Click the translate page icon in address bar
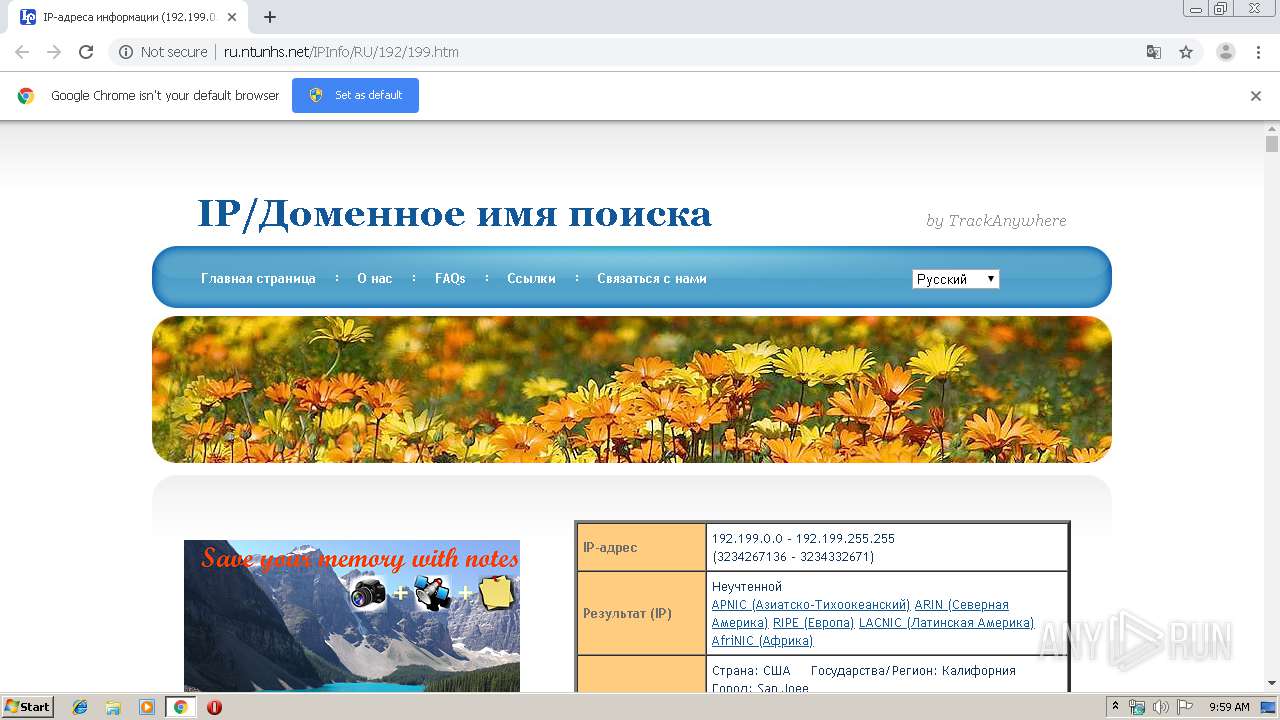The height and width of the screenshot is (720, 1280). [x=1153, y=52]
